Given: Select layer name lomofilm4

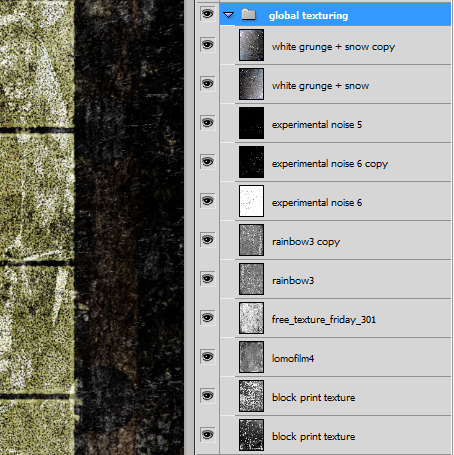Looking at the screenshot, I should pyautogui.click(x=293, y=358).
